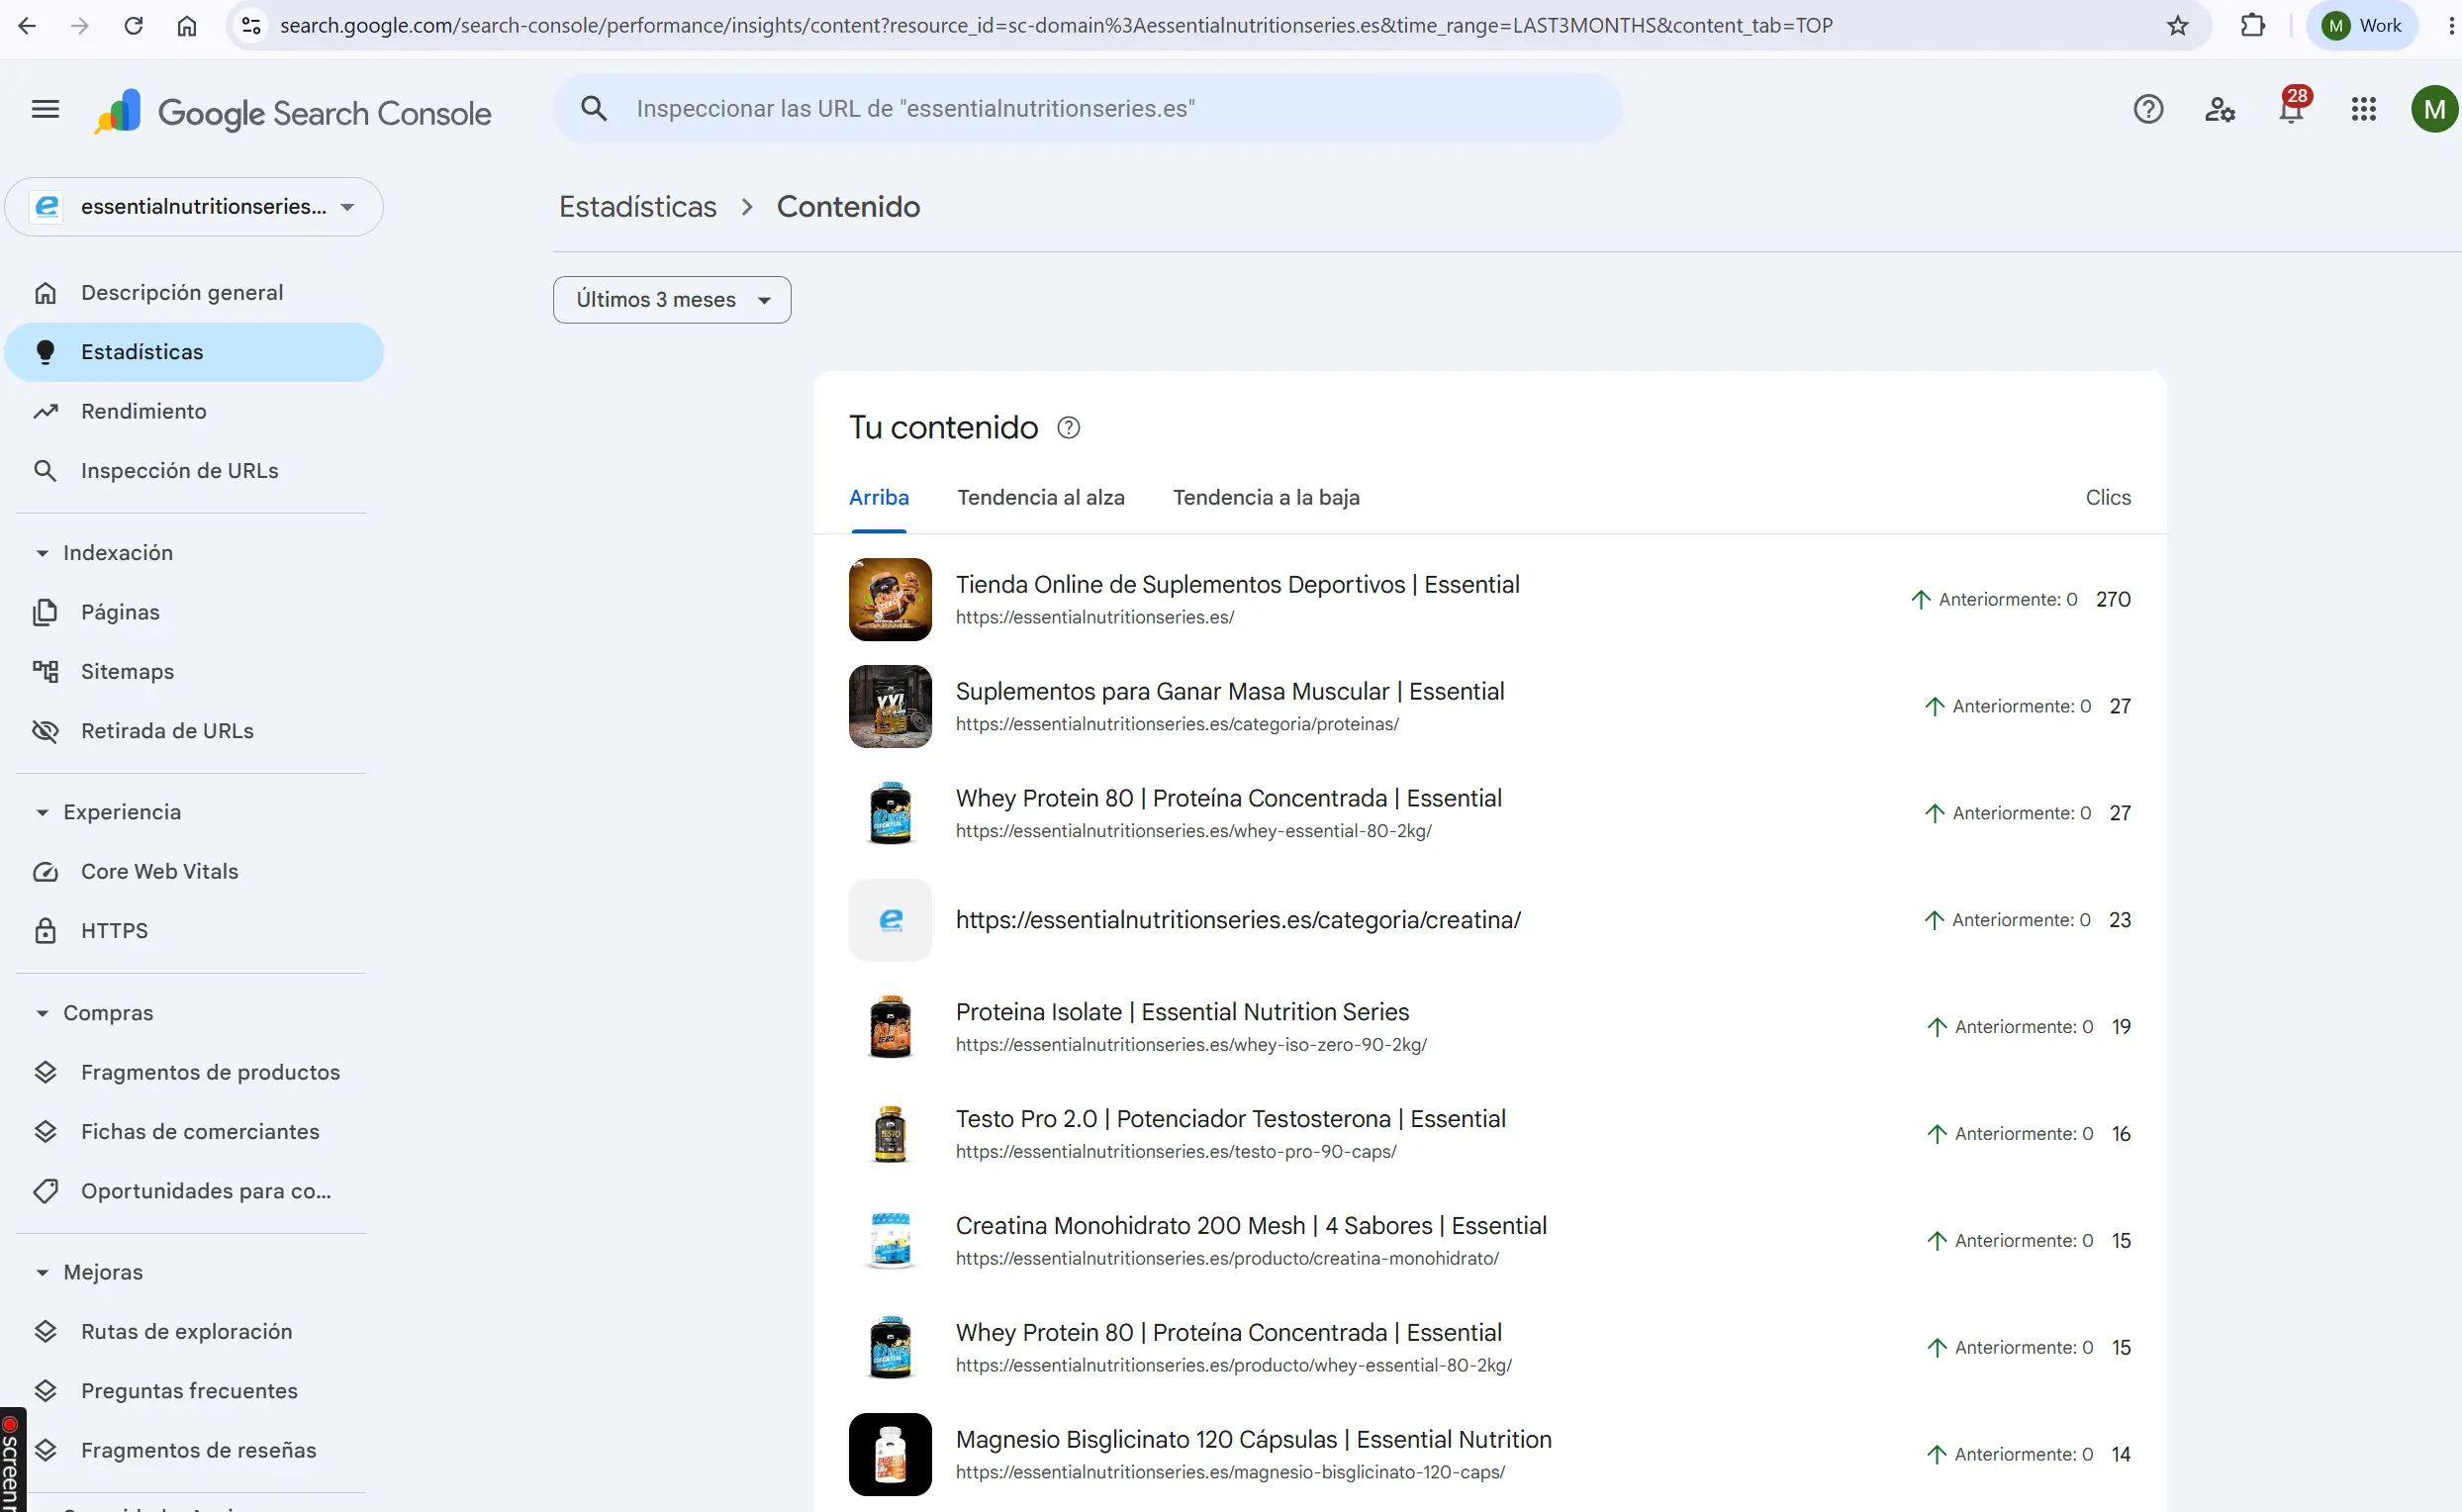Open Retirada de URLs

[x=194, y=731]
